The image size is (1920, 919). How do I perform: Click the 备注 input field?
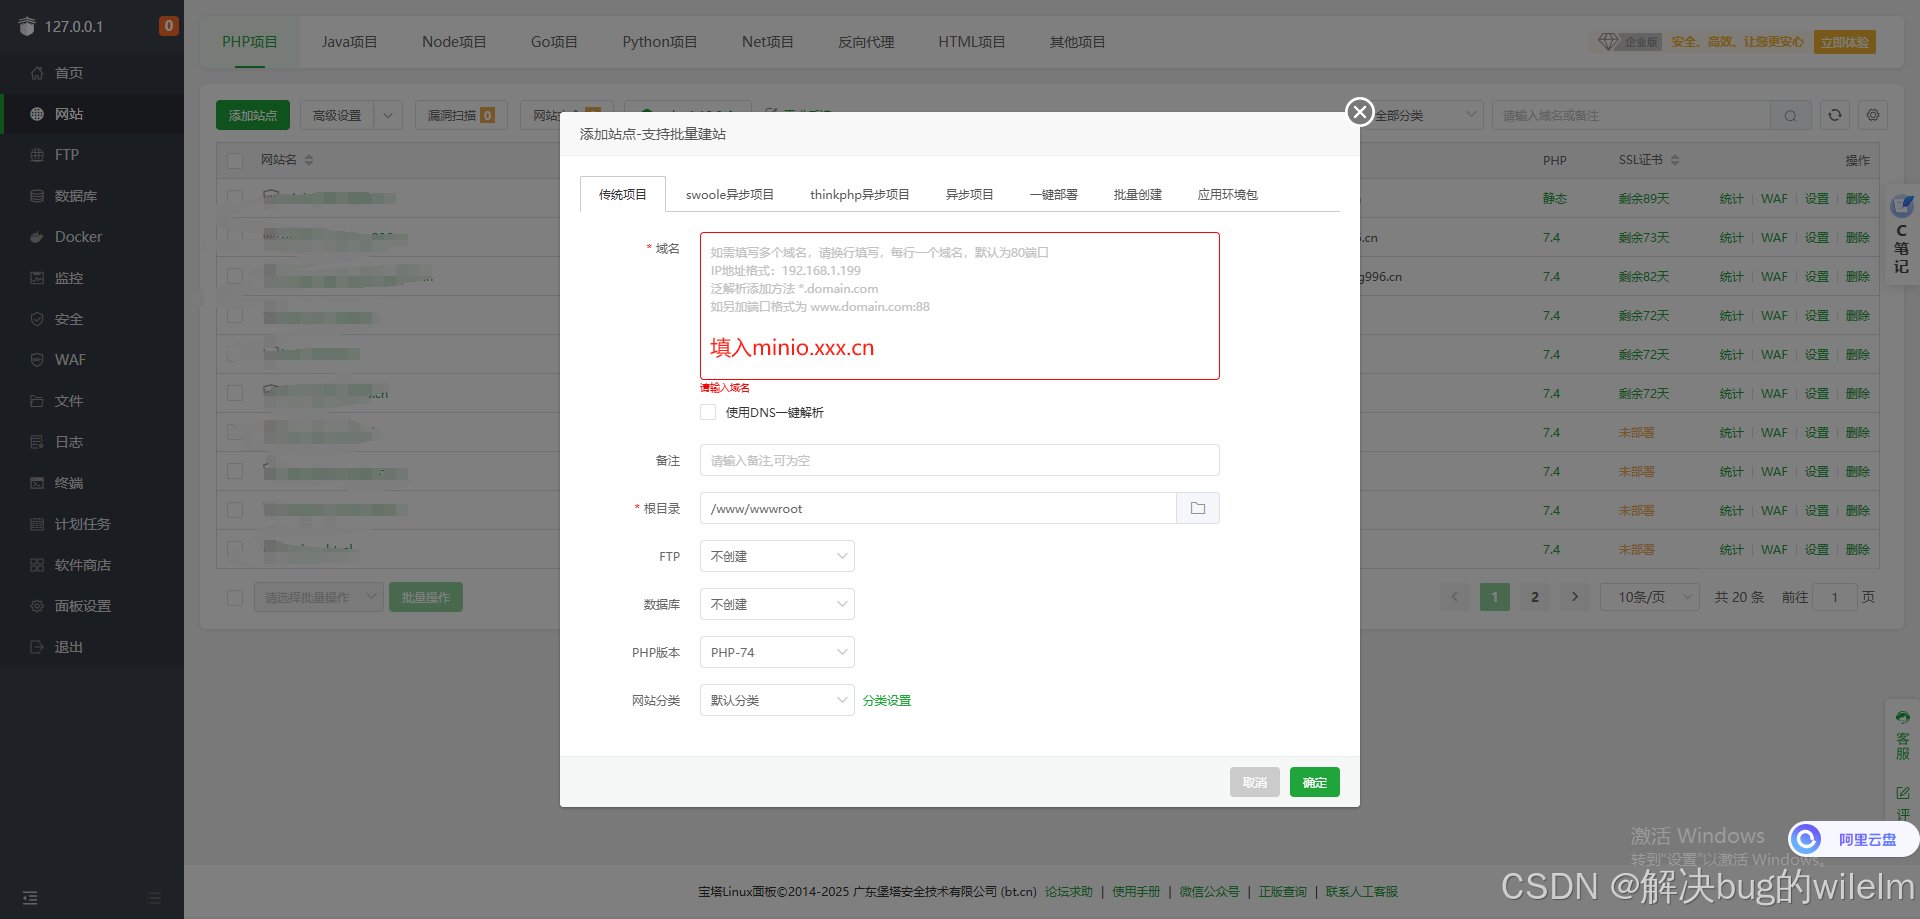959,460
